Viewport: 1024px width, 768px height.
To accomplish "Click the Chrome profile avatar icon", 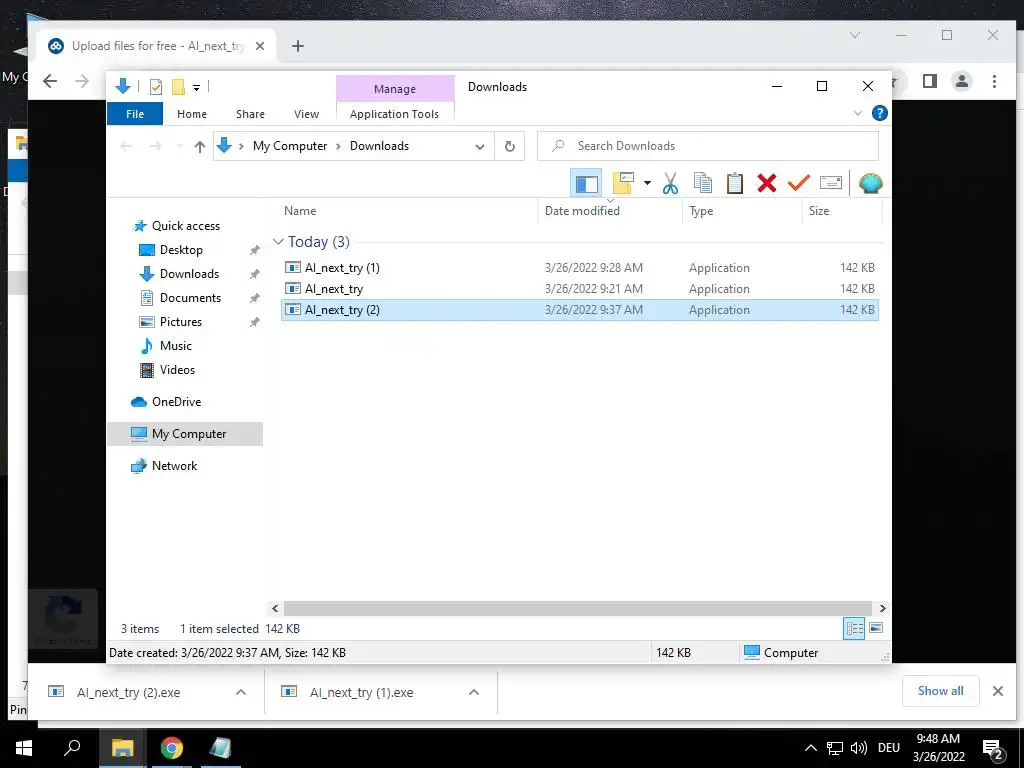I will (x=961, y=82).
